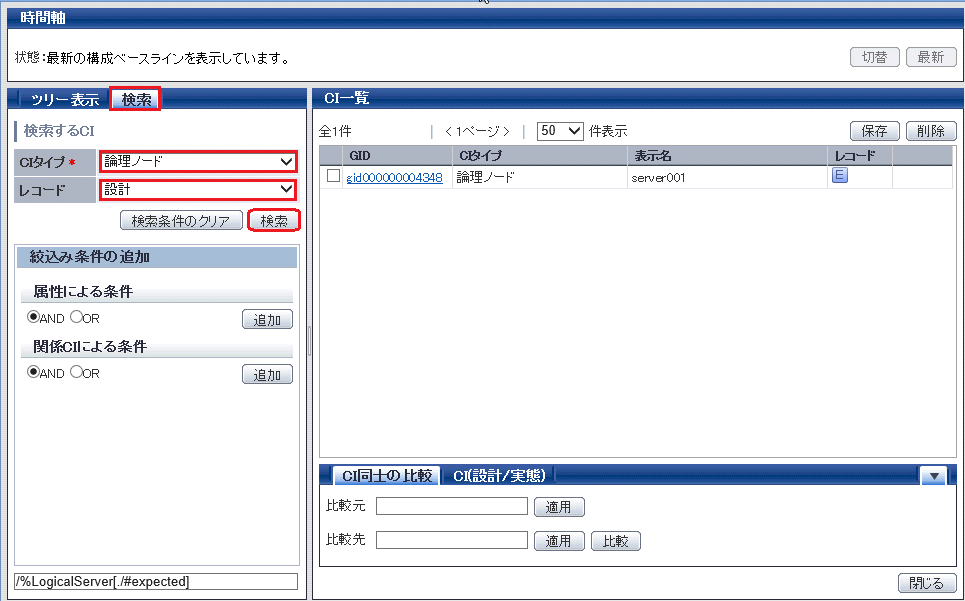Click the 表示名 column header
The image size is (965, 601).
click(727, 156)
